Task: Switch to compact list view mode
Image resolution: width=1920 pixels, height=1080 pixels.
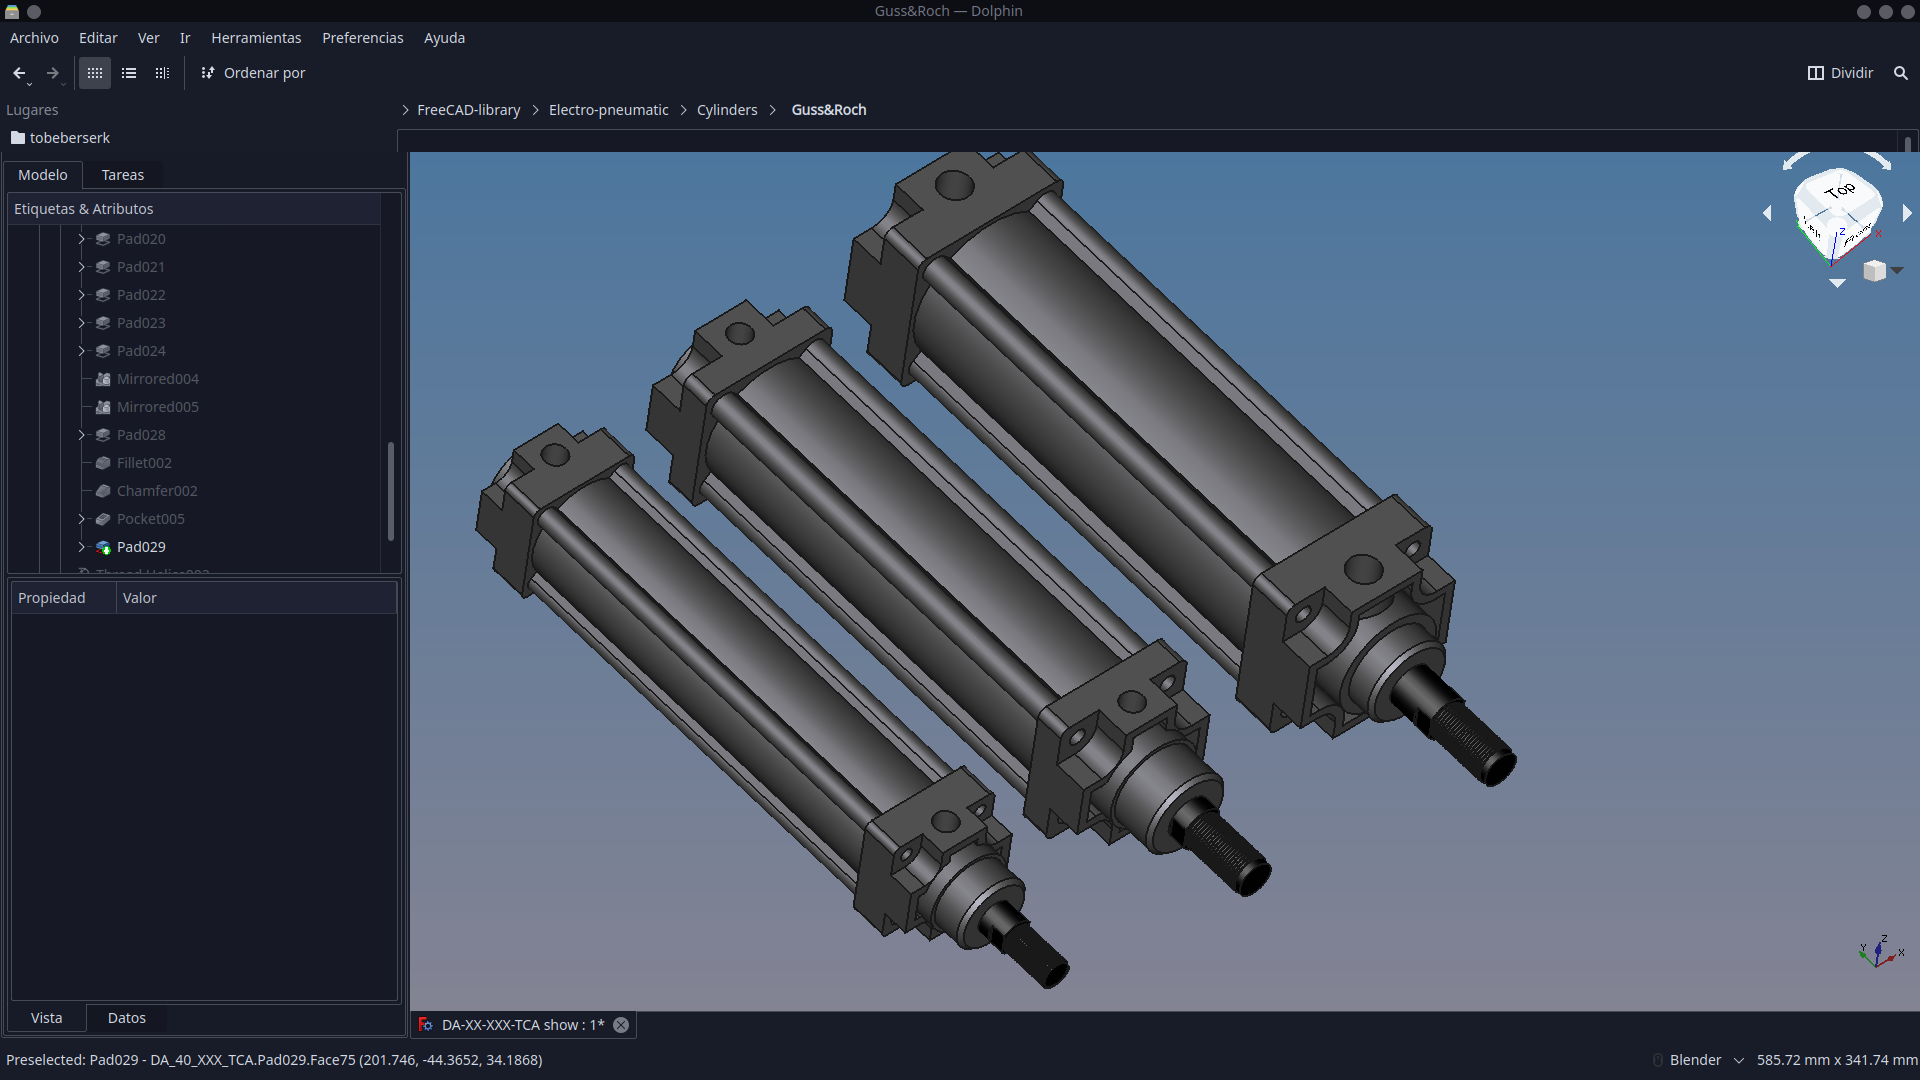Action: point(129,73)
